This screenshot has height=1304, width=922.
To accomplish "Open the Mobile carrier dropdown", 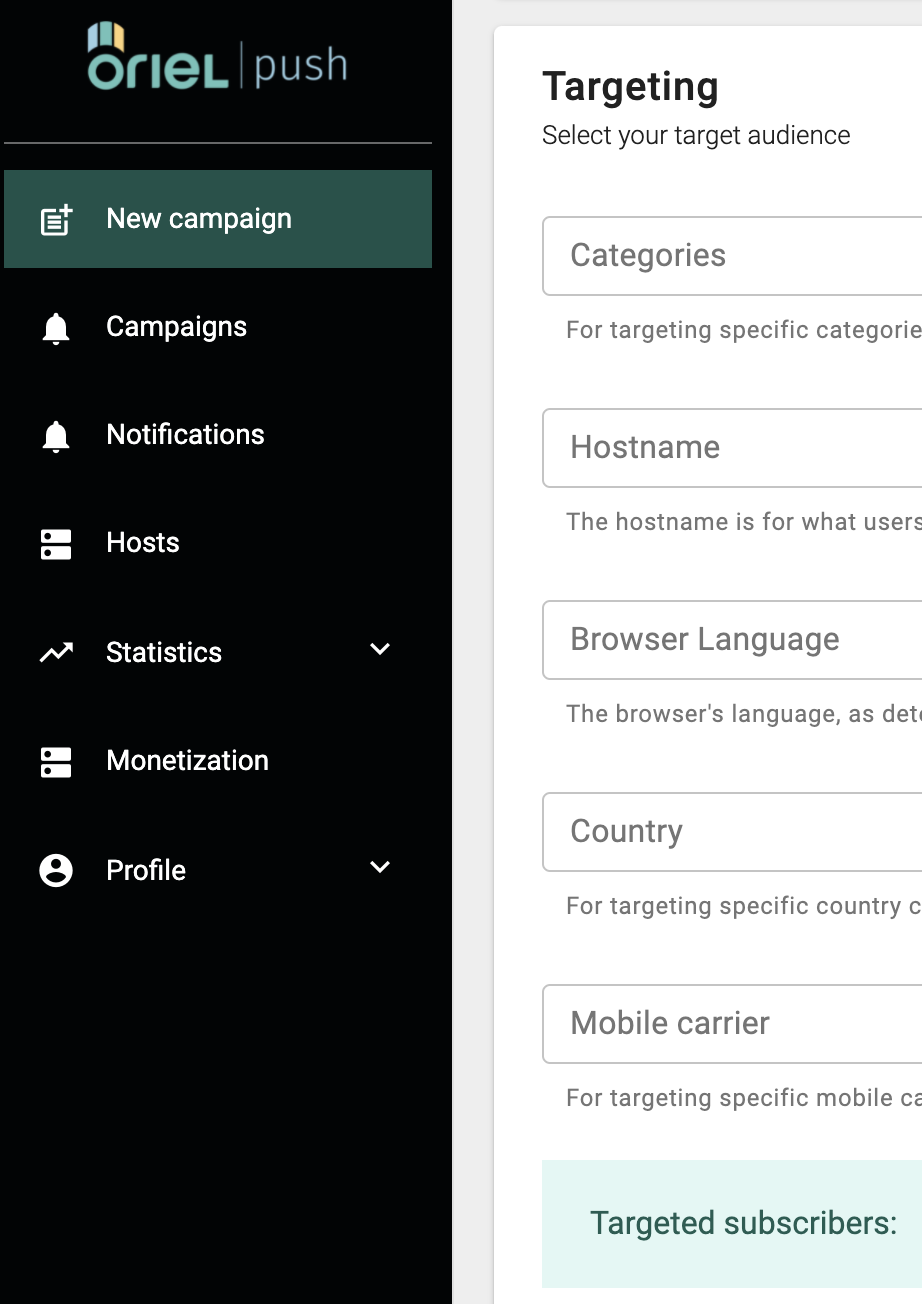I will [x=732, y=1024].
